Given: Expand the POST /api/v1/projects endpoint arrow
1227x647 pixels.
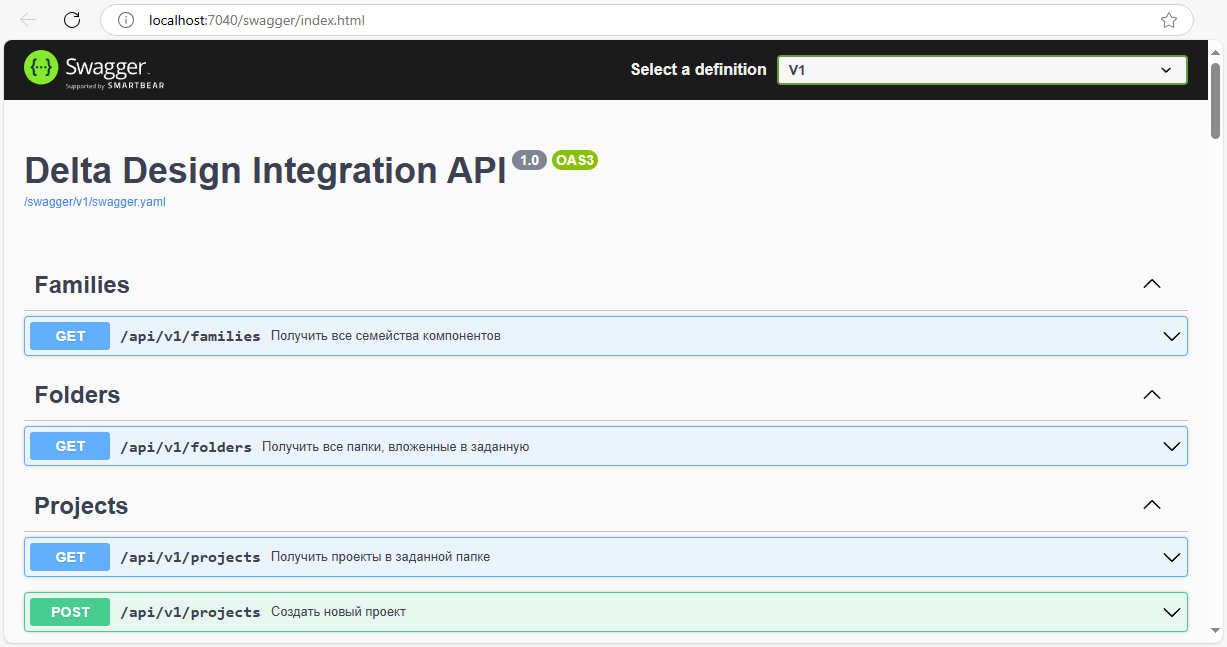Looking at the screenshot, I should 1172,612.
